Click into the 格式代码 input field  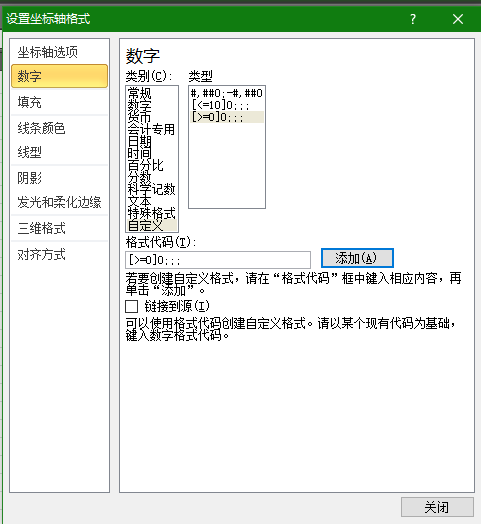[218, 260]
